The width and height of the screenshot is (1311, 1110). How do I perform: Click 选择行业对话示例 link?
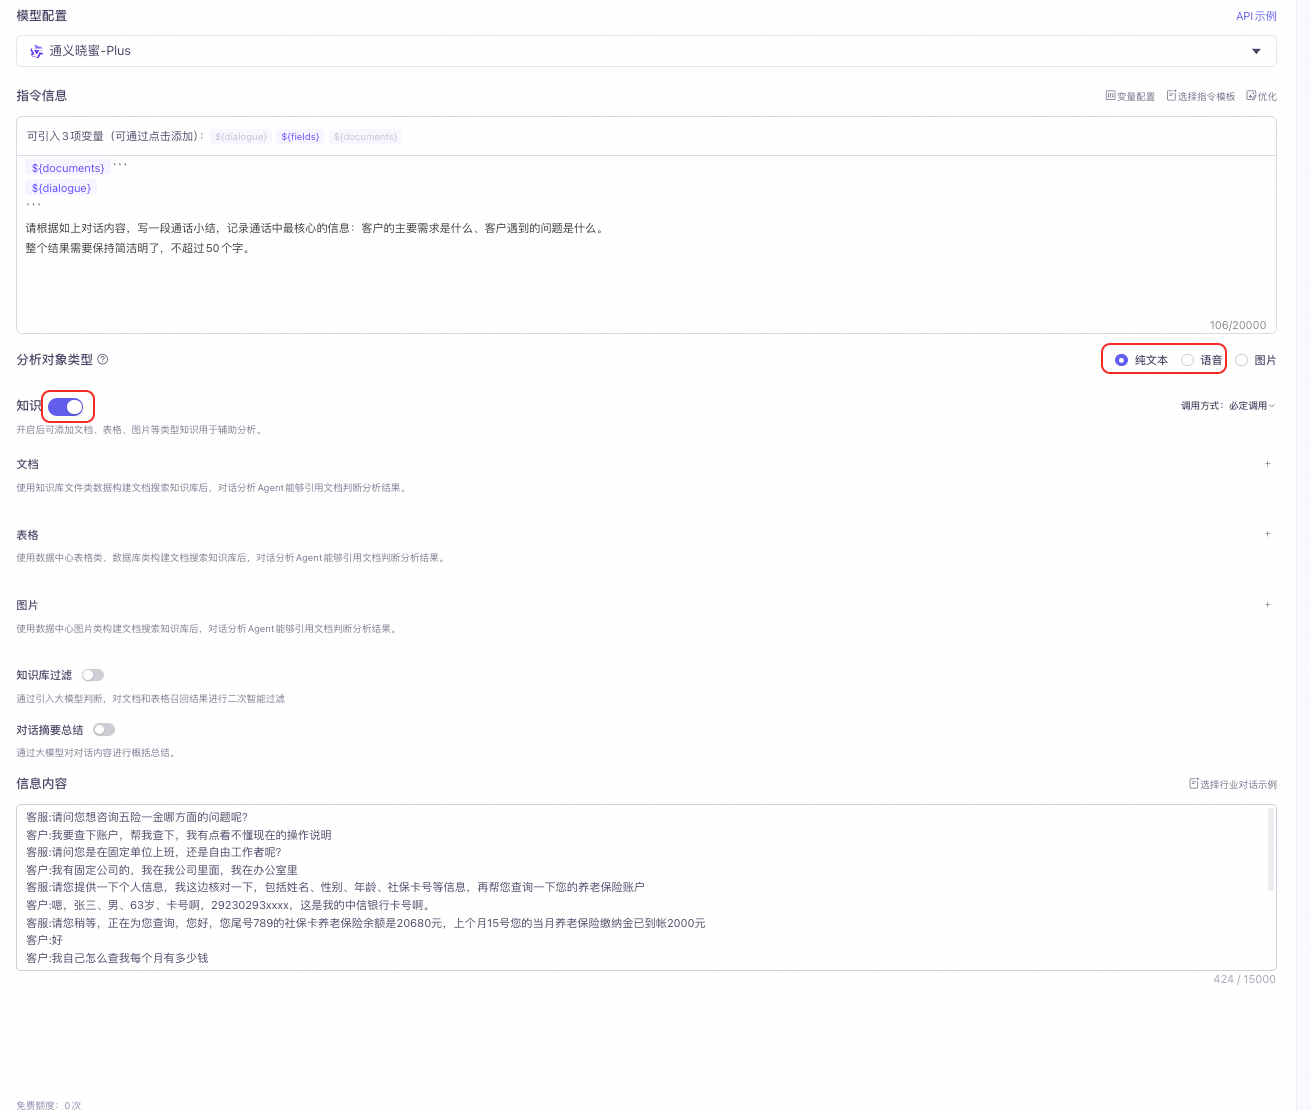pos(1233,784)
